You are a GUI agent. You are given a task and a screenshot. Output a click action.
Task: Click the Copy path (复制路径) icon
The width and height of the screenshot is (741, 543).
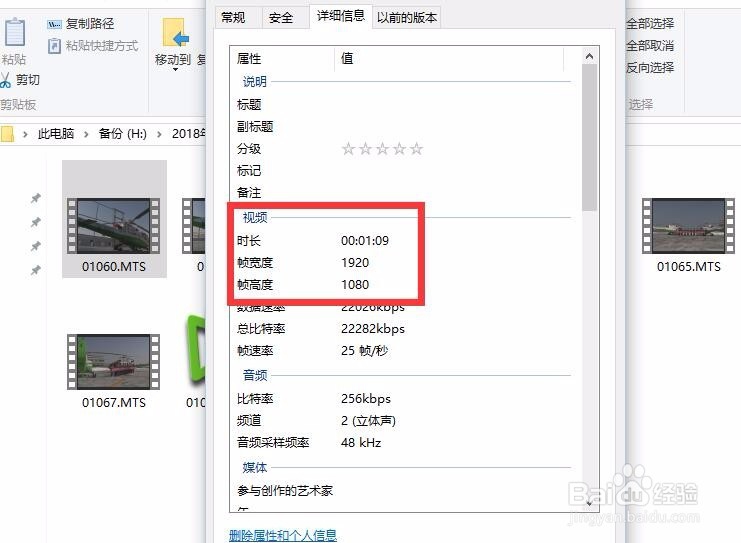pos(54,24)
